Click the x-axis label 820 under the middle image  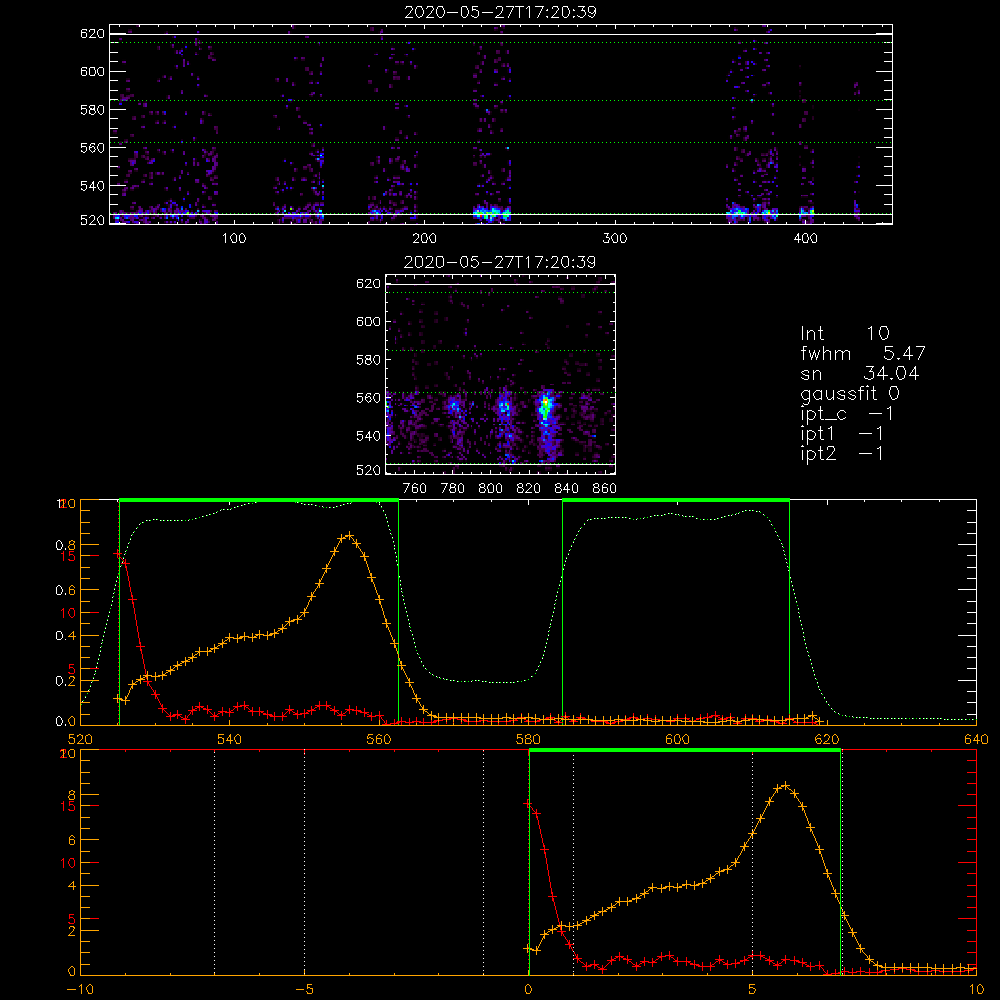click(529, 489)
